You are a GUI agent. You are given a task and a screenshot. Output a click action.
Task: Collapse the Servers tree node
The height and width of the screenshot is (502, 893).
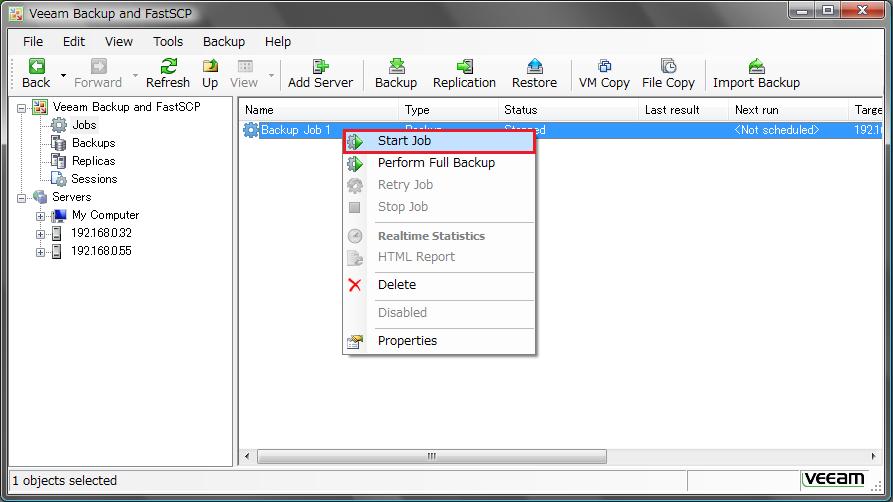coord(22,198)
